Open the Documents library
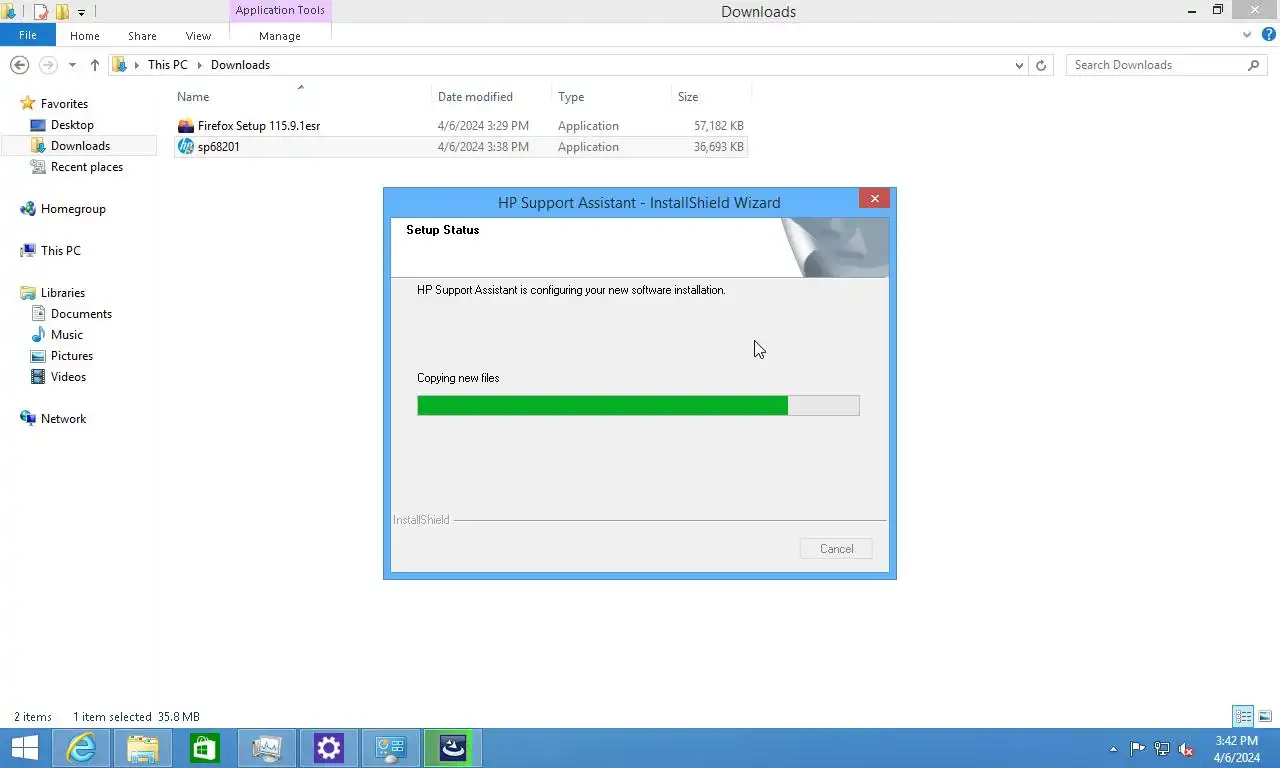 pos(81,314)
